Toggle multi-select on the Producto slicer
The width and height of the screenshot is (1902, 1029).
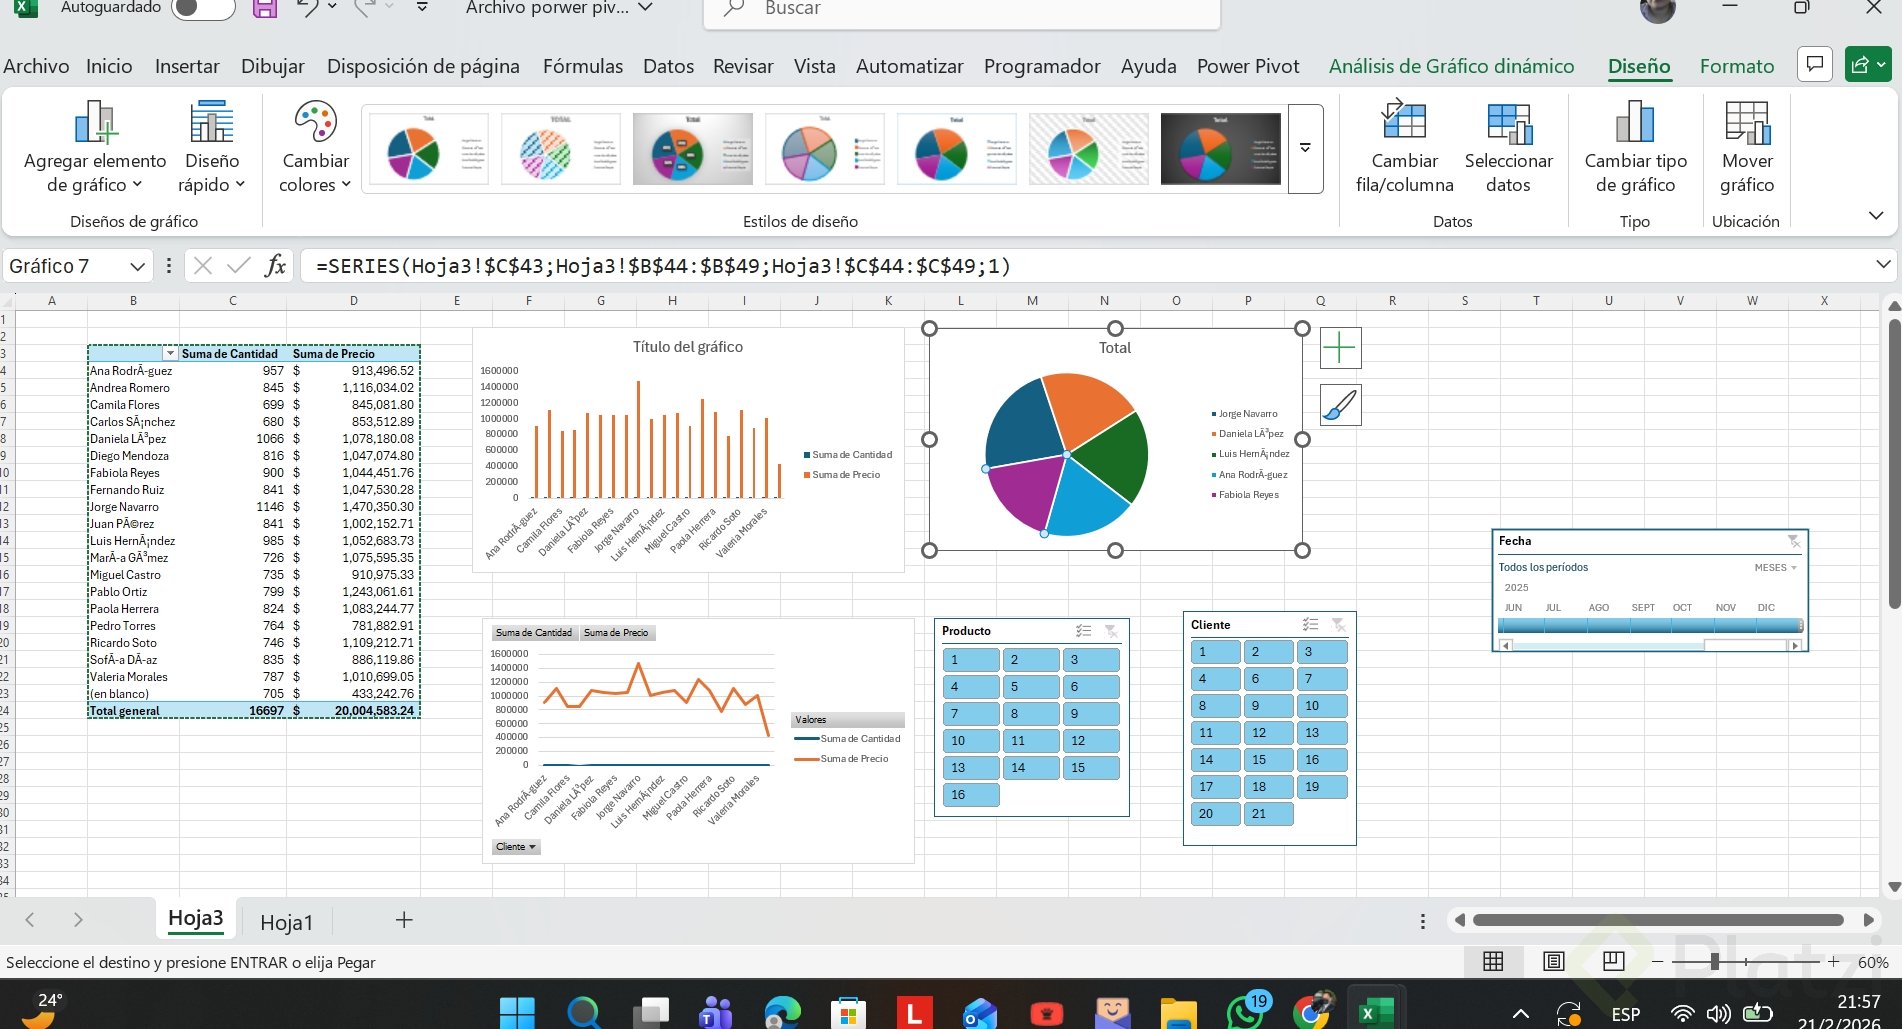click(x=1083, y=631)
